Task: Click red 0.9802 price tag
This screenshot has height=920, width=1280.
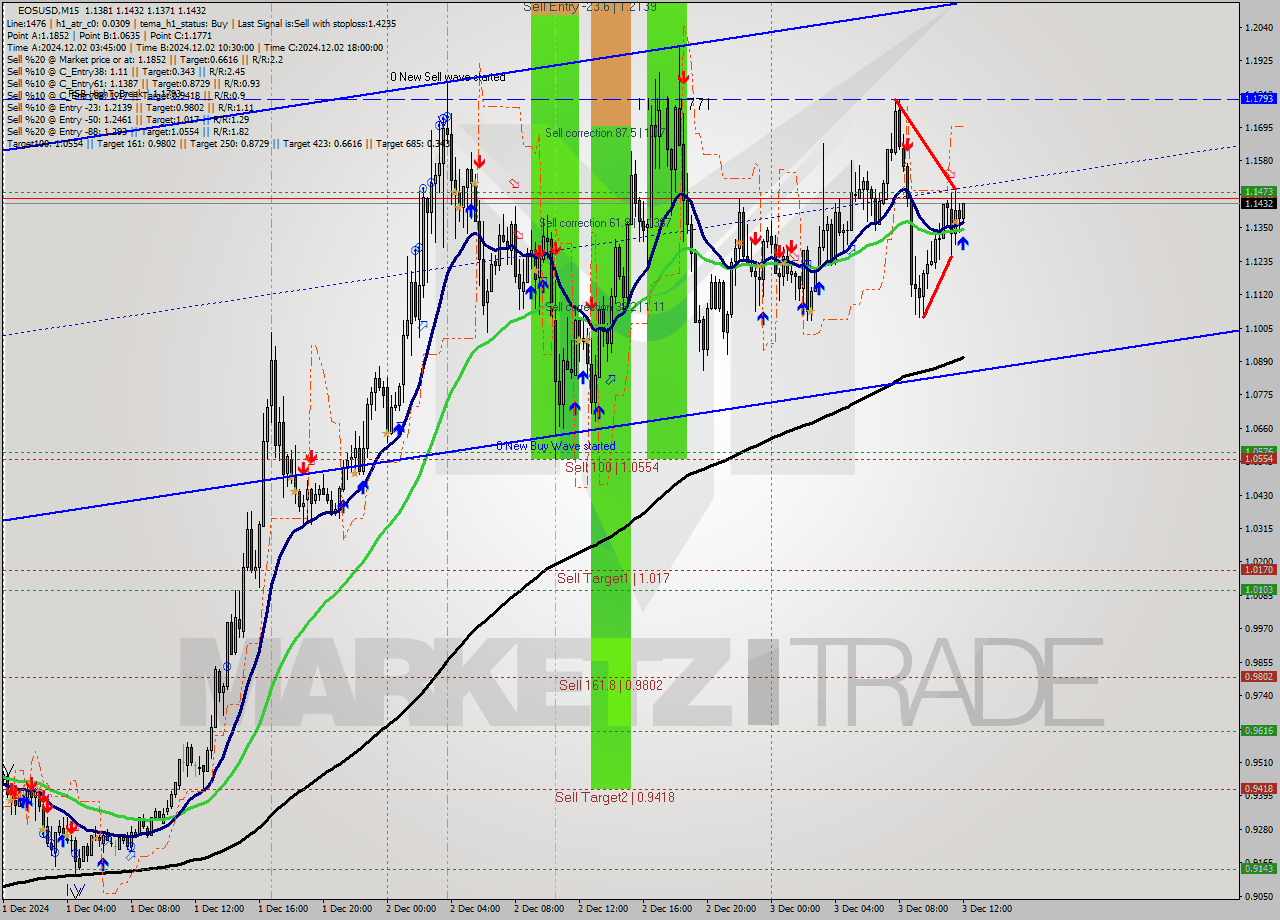Action: pos(1258,676)
